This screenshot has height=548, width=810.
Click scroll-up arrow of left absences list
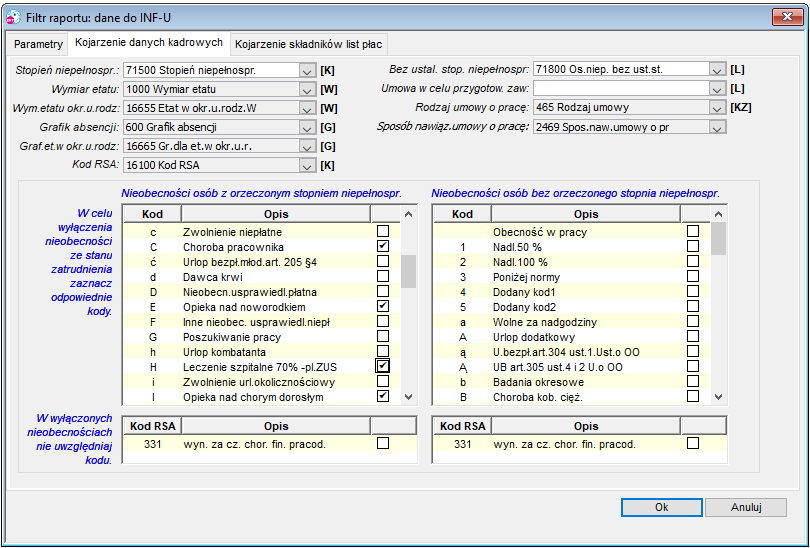pyautogui.click(x=409, y=214)
